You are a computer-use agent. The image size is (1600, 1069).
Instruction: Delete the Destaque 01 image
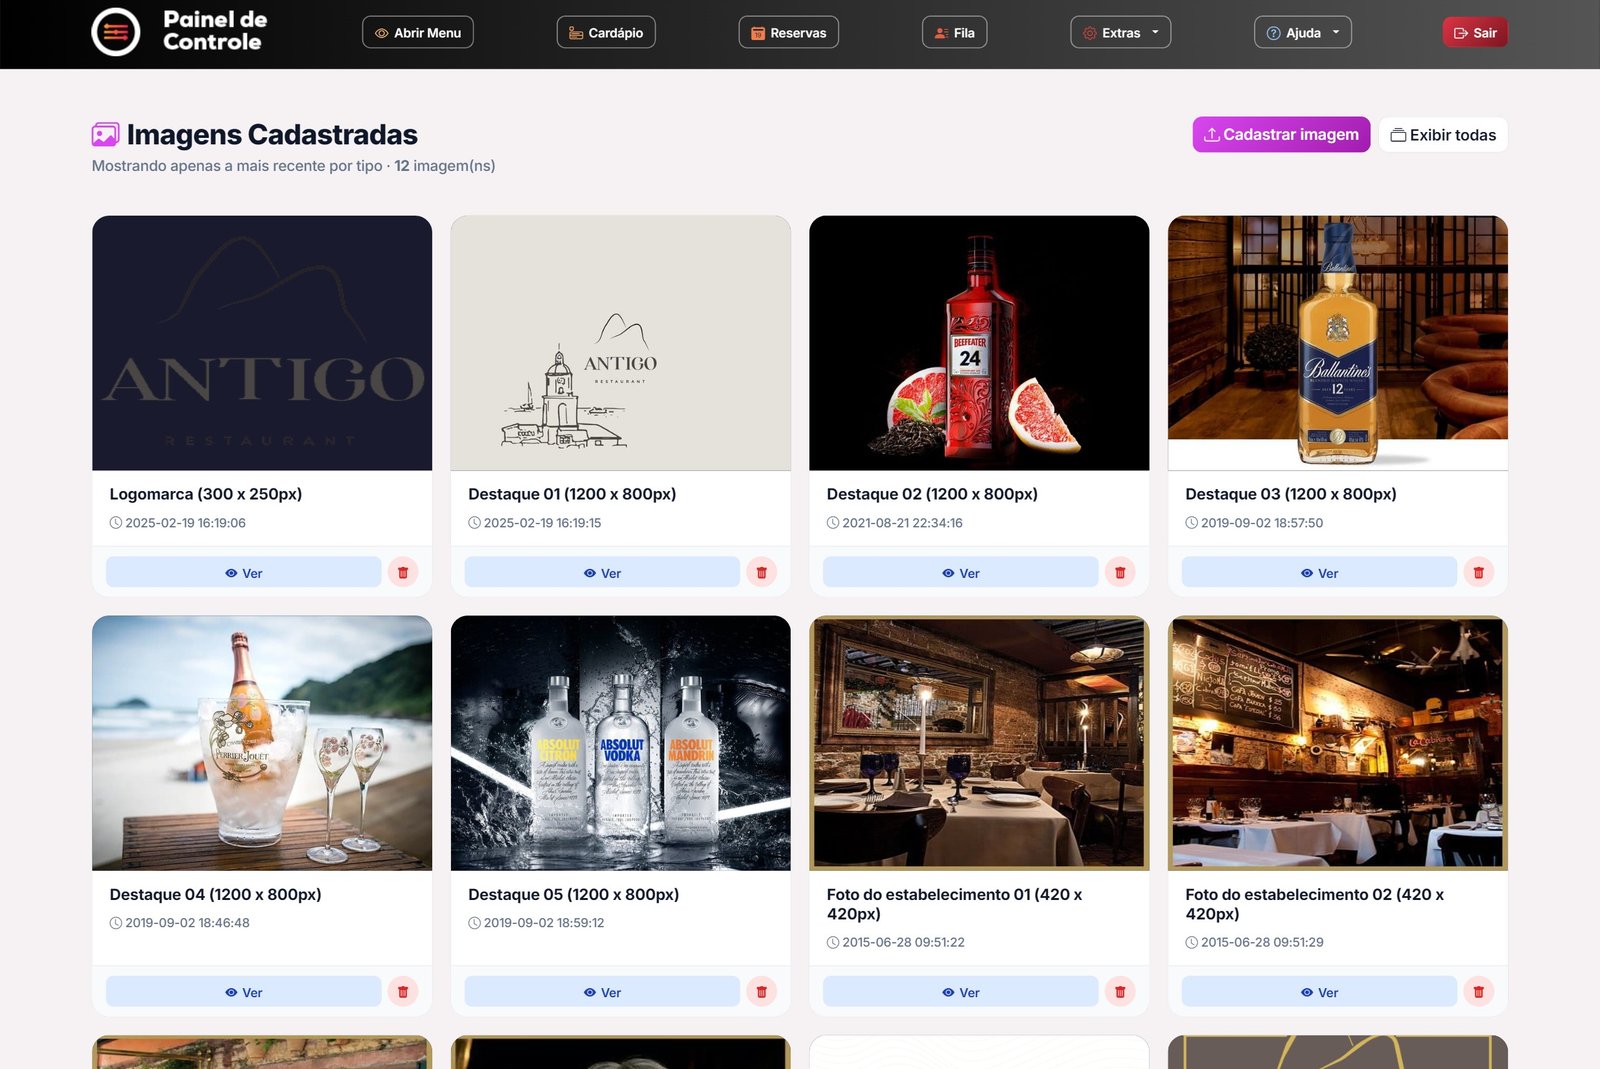tap(762, 572)
